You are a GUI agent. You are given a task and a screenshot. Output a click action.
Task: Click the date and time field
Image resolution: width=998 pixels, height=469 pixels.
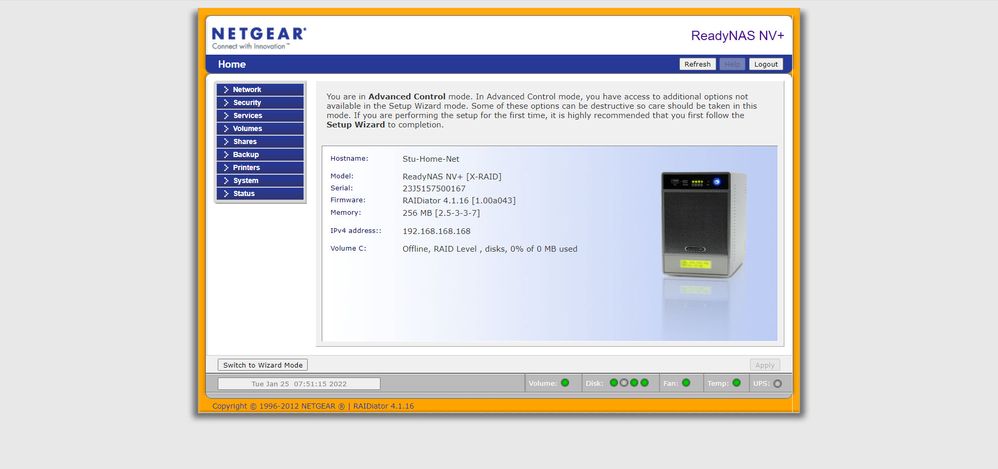(x=299, y=384)
